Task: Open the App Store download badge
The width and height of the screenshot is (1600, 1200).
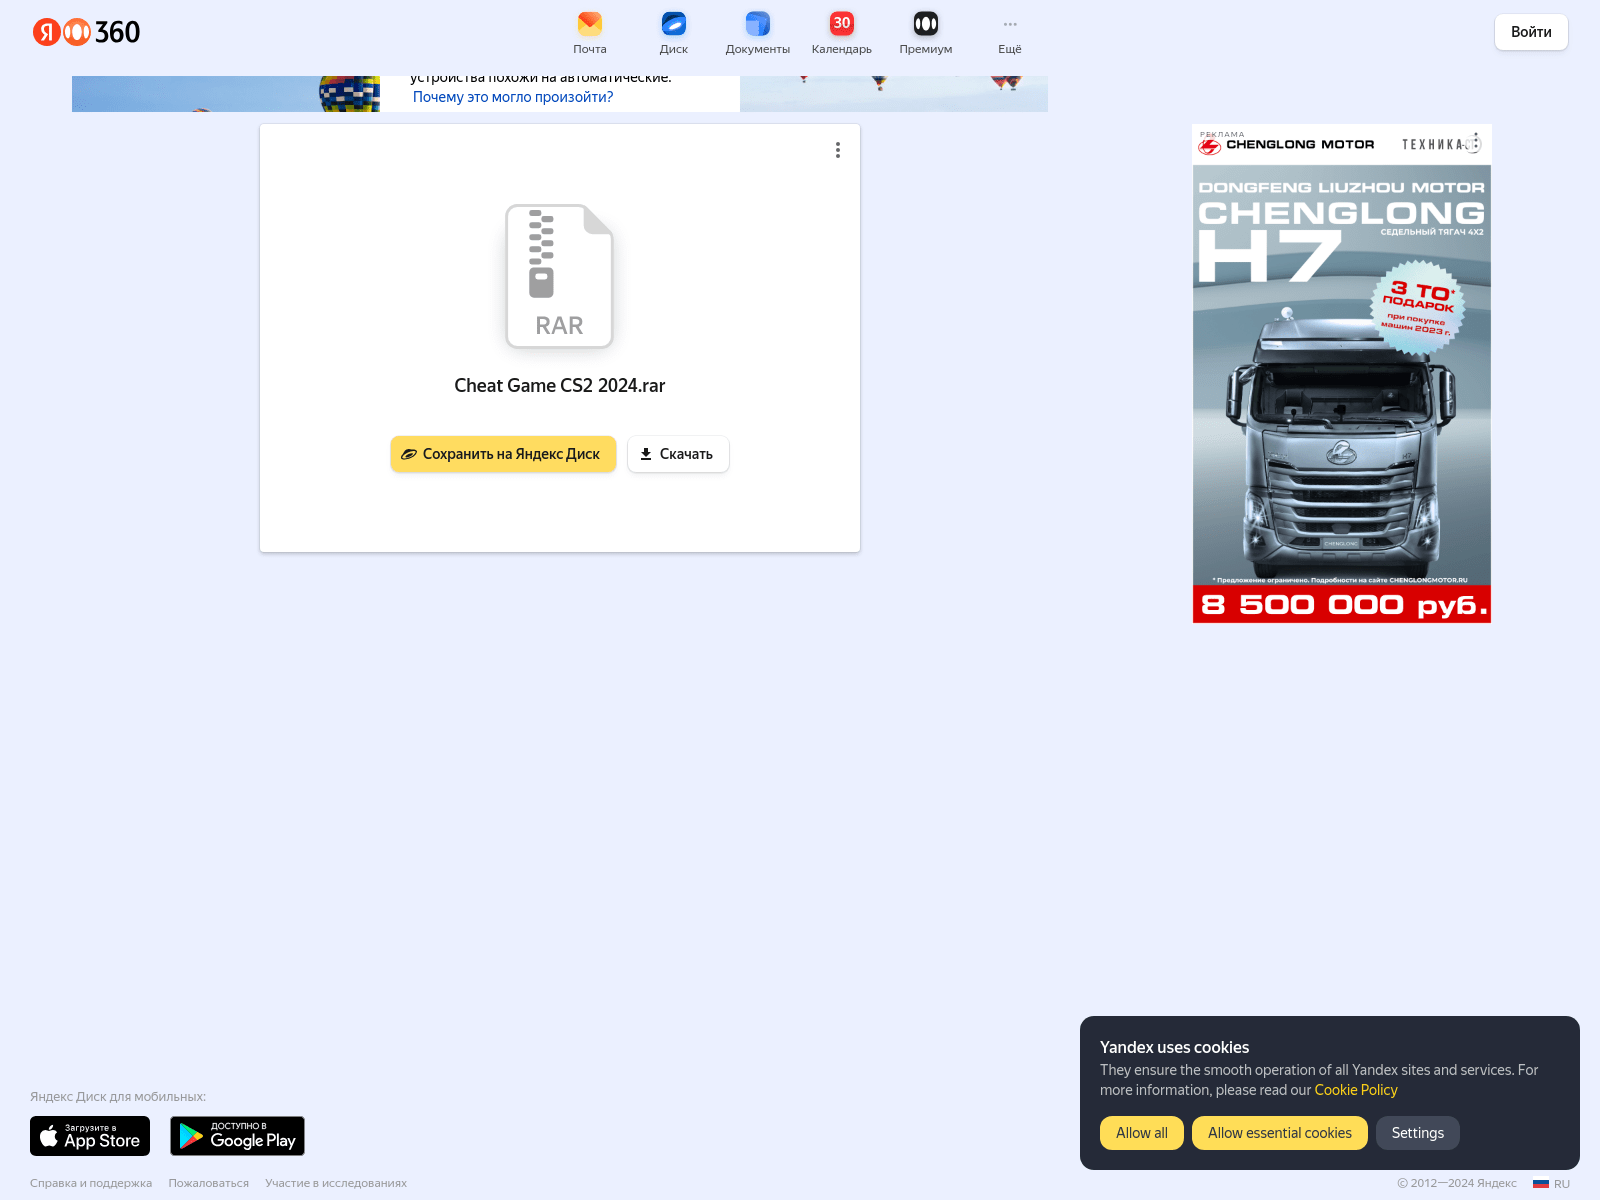Action: pos(90,1136)
